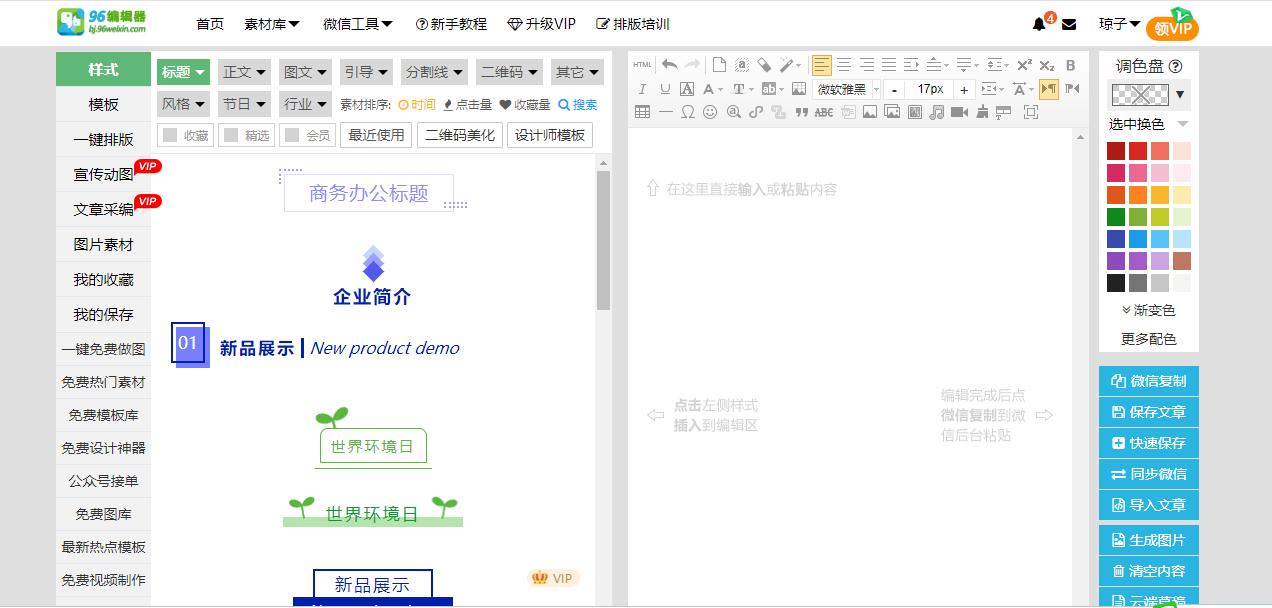Viewport: 1272px width, 608px height.
Task: Undo the last edit with the undo arrow
Action: pos(668,63)
